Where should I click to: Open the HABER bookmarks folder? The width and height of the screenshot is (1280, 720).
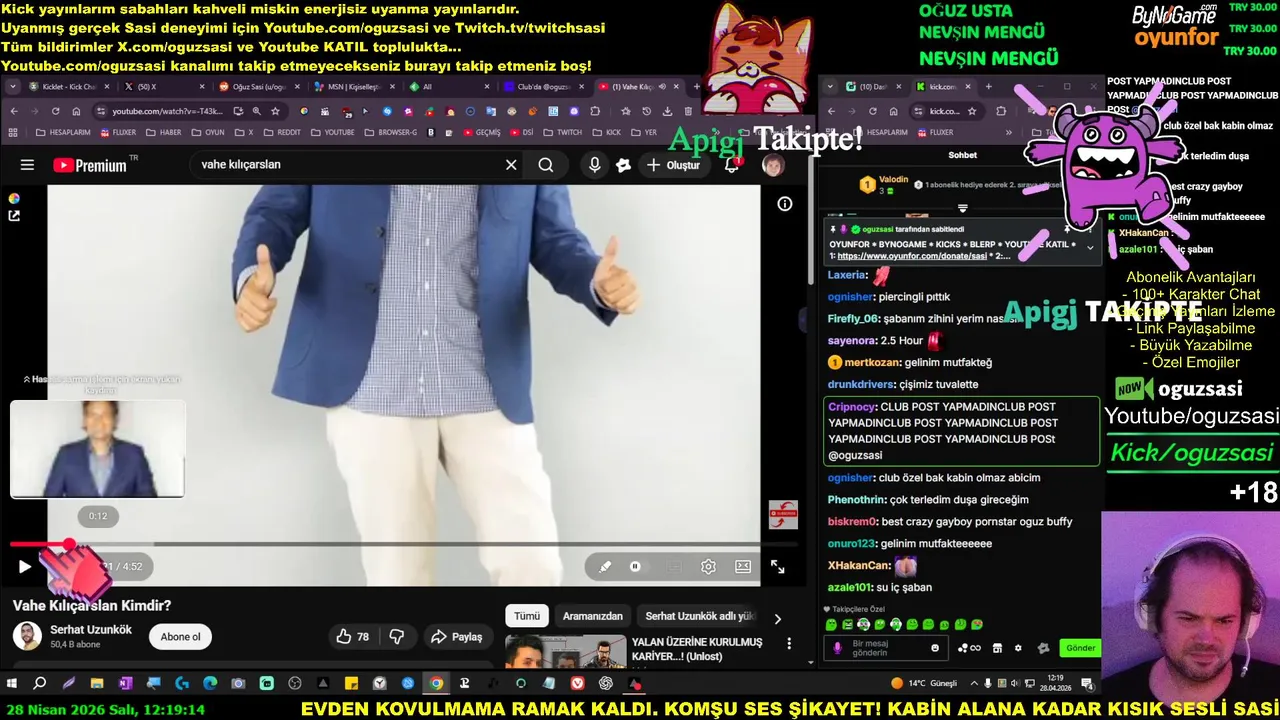pyautogui.click(x=163, y=132)
